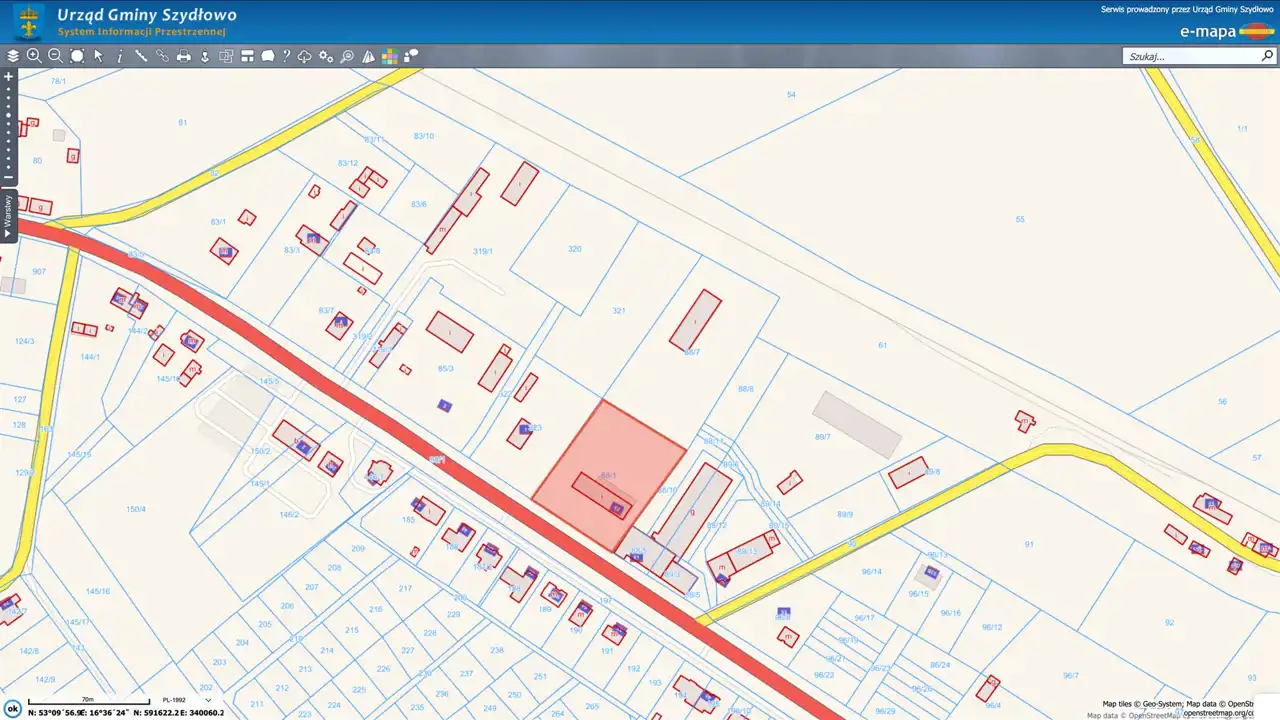Click the e-mapa logo link
Screen dimensions: 1280x720
(x=1226, y=31)
